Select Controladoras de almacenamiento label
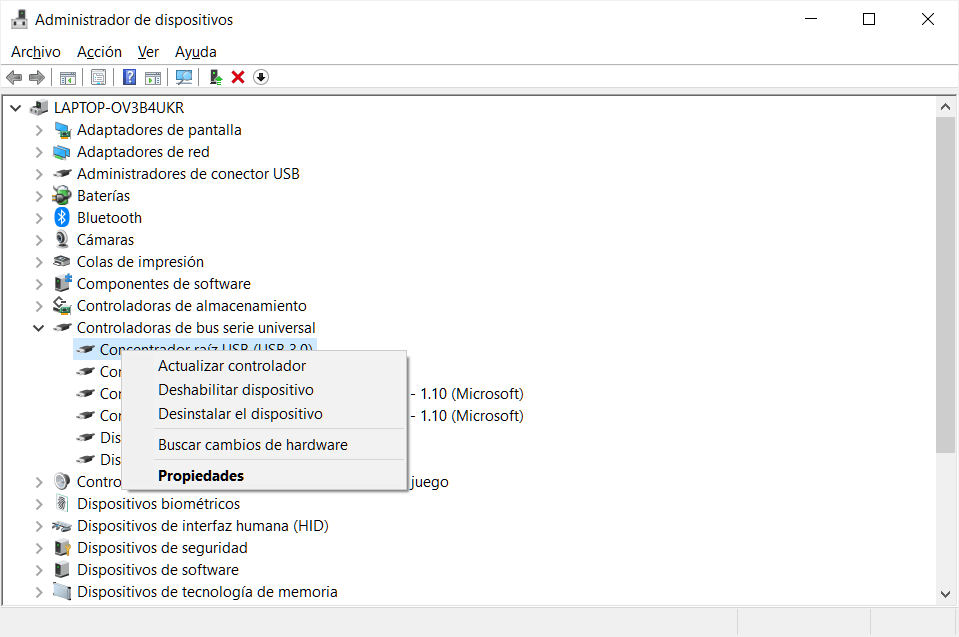This screenshot has height=637, width=959. 191,306
